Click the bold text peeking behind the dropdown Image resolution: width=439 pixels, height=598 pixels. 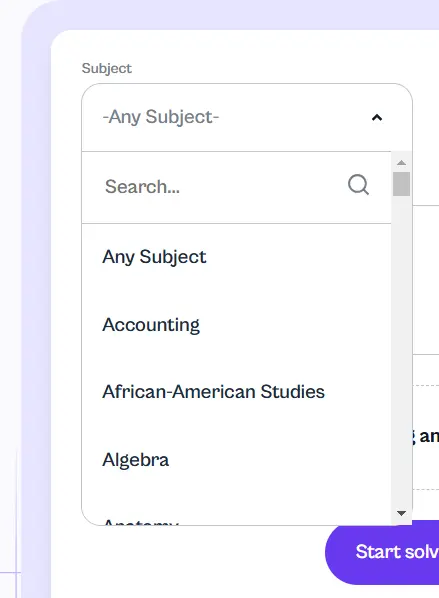click(426, 436)
